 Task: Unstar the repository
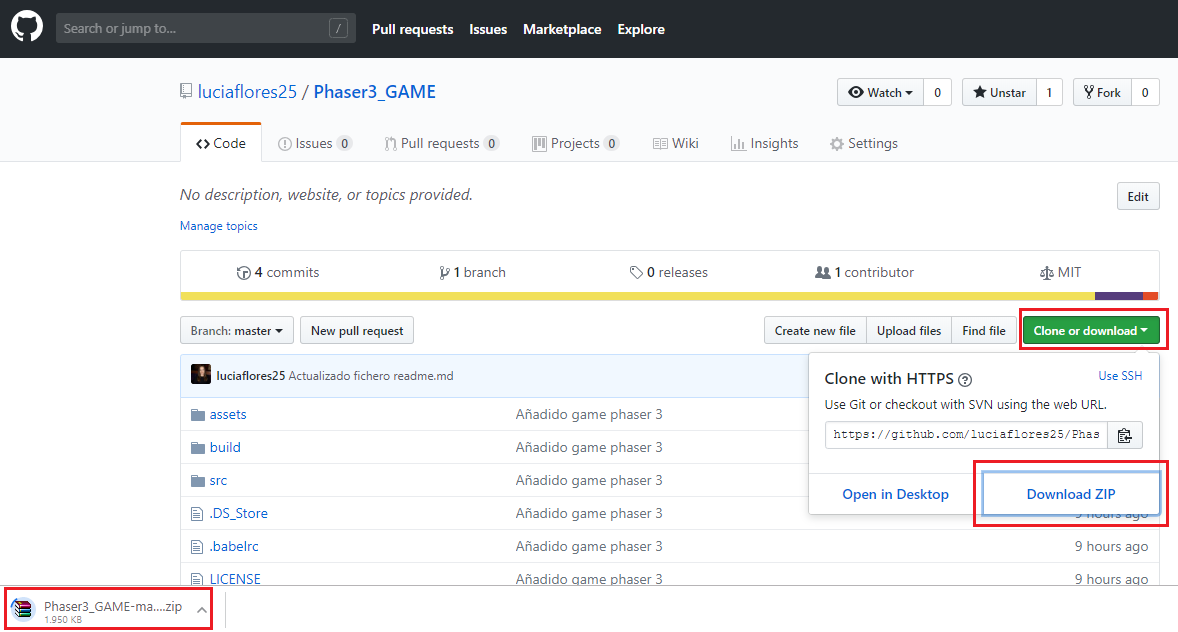click(x=999, y=92)
